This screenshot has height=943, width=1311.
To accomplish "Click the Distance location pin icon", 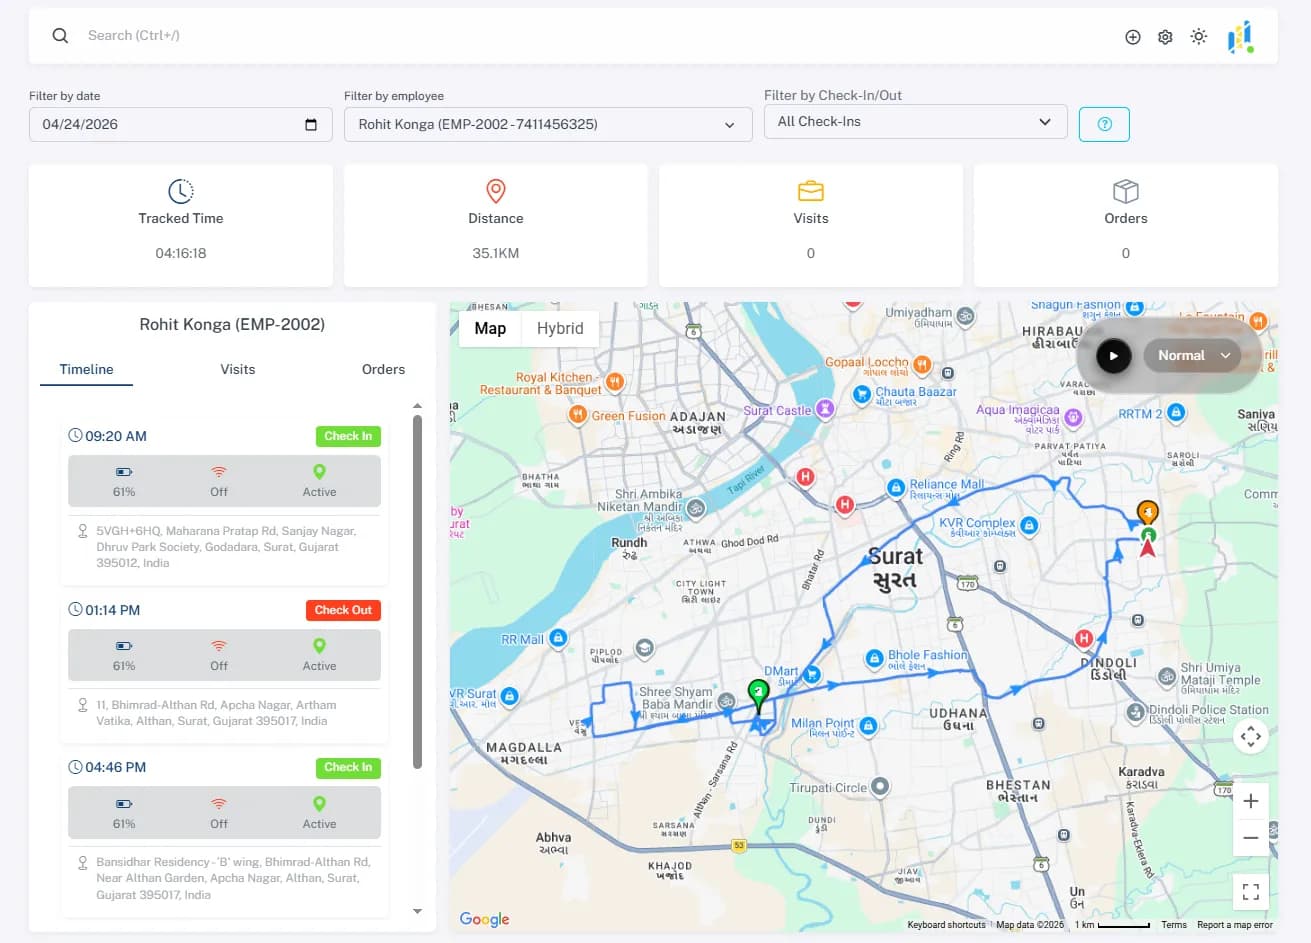I will click(495, 191).
